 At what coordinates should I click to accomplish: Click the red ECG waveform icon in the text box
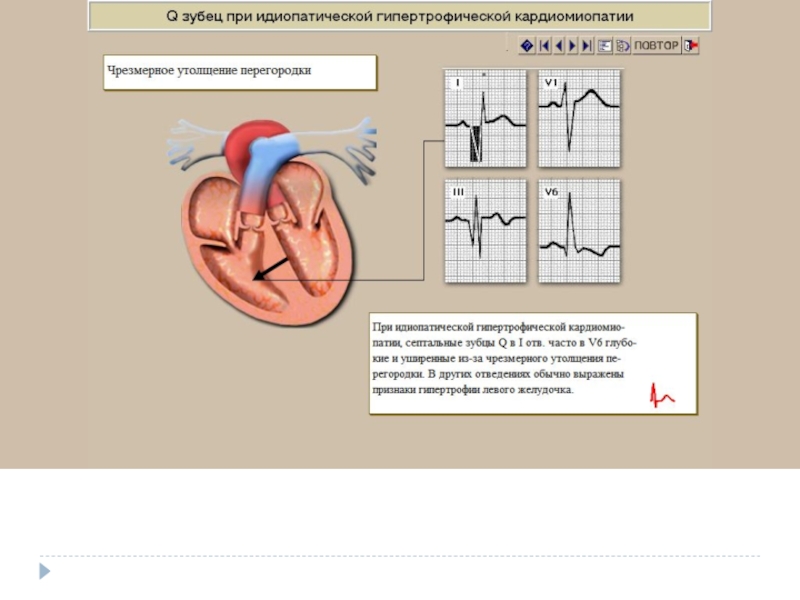pyautogui.click(x=662, y=395)
